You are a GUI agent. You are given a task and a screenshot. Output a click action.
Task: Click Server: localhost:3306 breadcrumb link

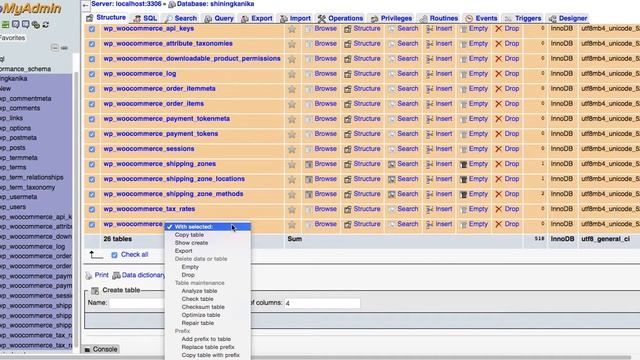coord(126,4)
